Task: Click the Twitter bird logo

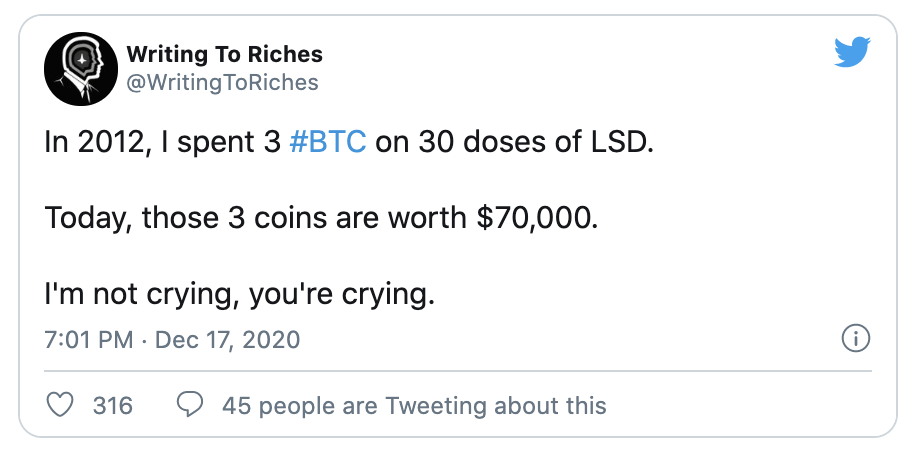Action: click(x=852, y=53)
